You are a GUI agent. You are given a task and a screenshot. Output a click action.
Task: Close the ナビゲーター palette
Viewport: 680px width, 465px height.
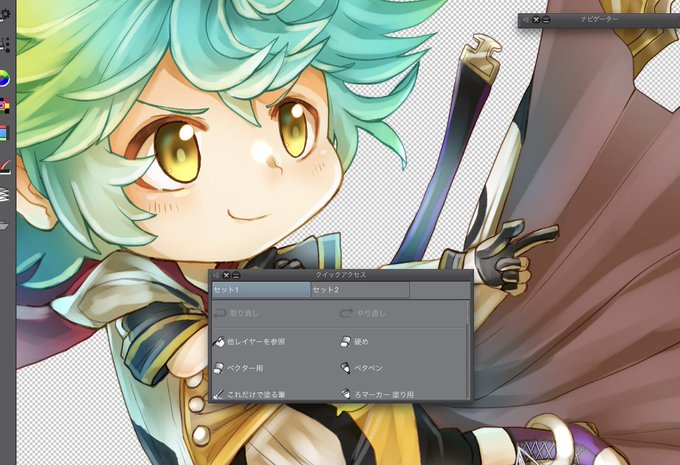tap(536, 20)
